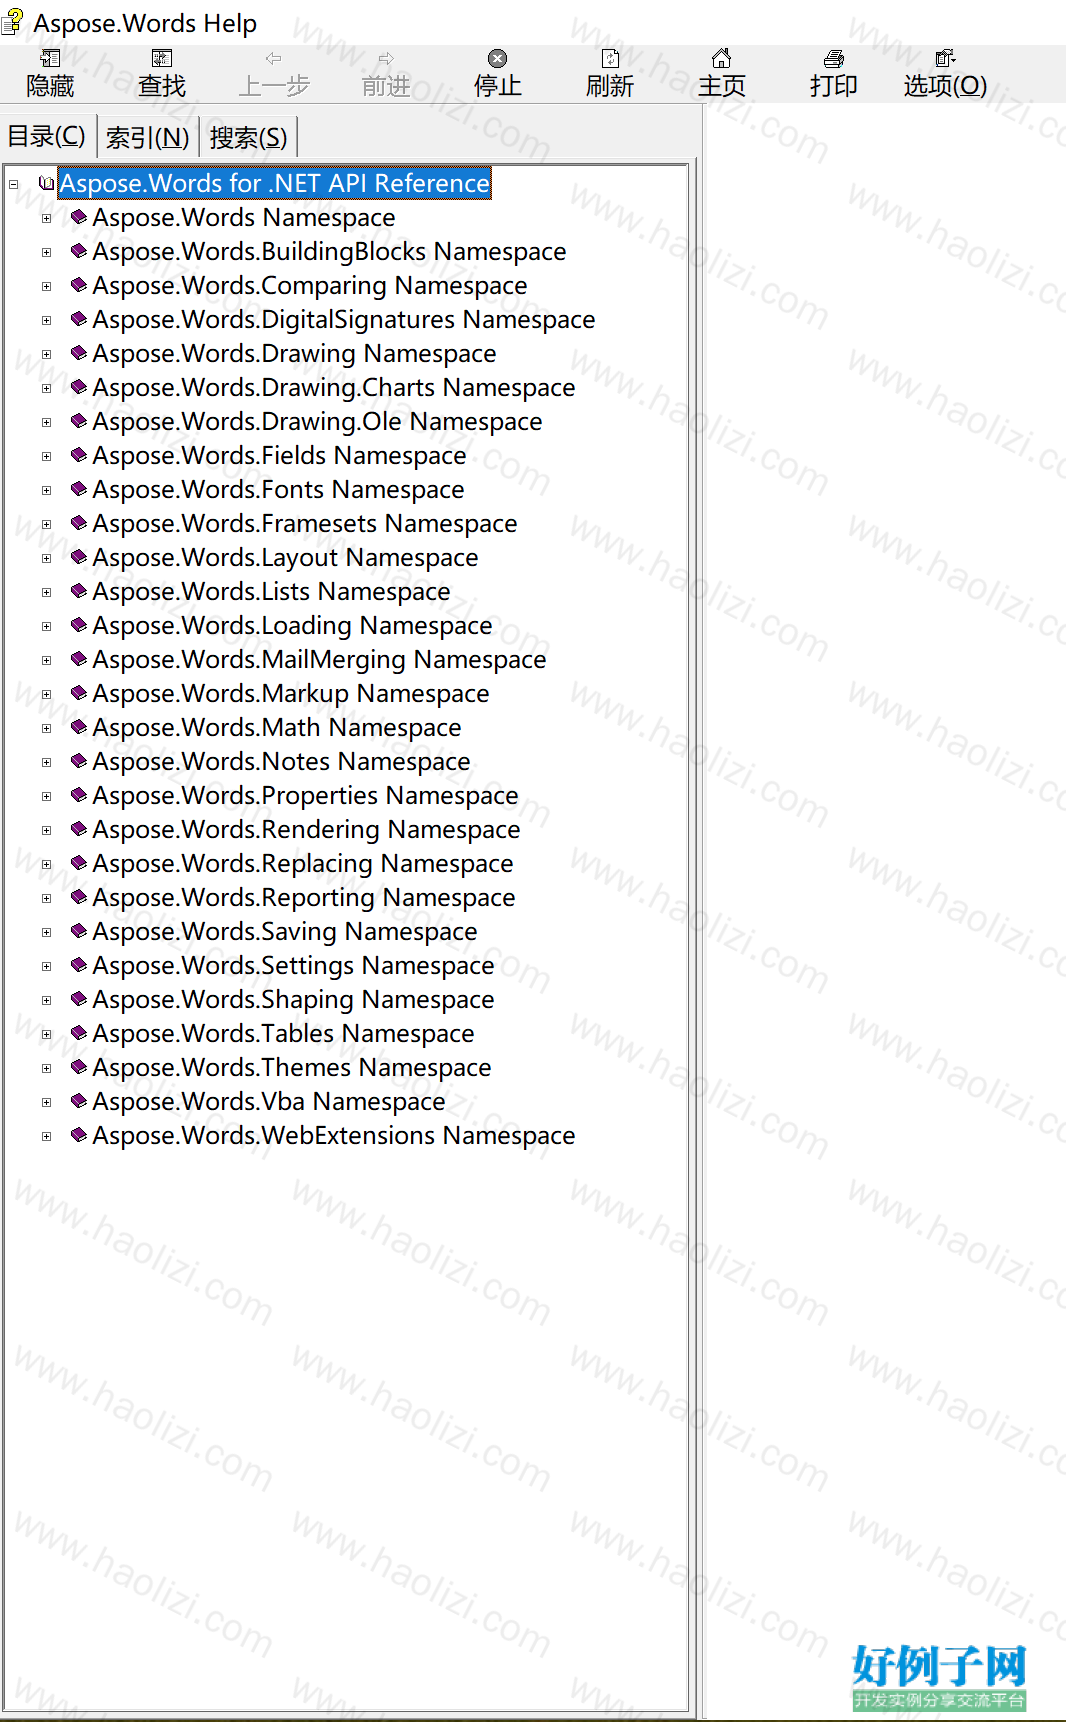The height and width of the screenshot is (1722, 1066).
Task: Expand the Aspose.Words.Reporting Namespace node
Action: 46,898
